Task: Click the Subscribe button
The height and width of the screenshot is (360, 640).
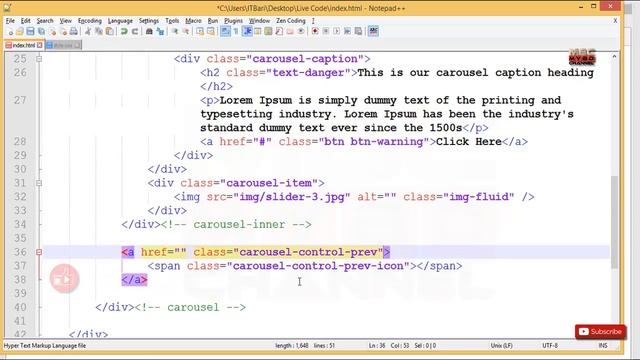Action: tap(600, 331)
